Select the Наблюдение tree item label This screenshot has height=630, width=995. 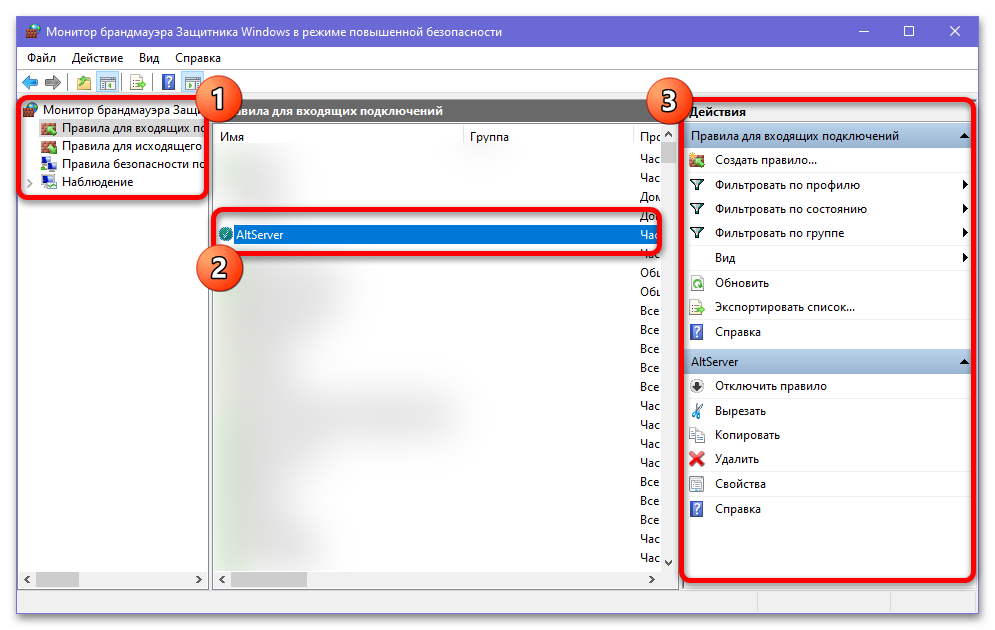tap(98, 182)
